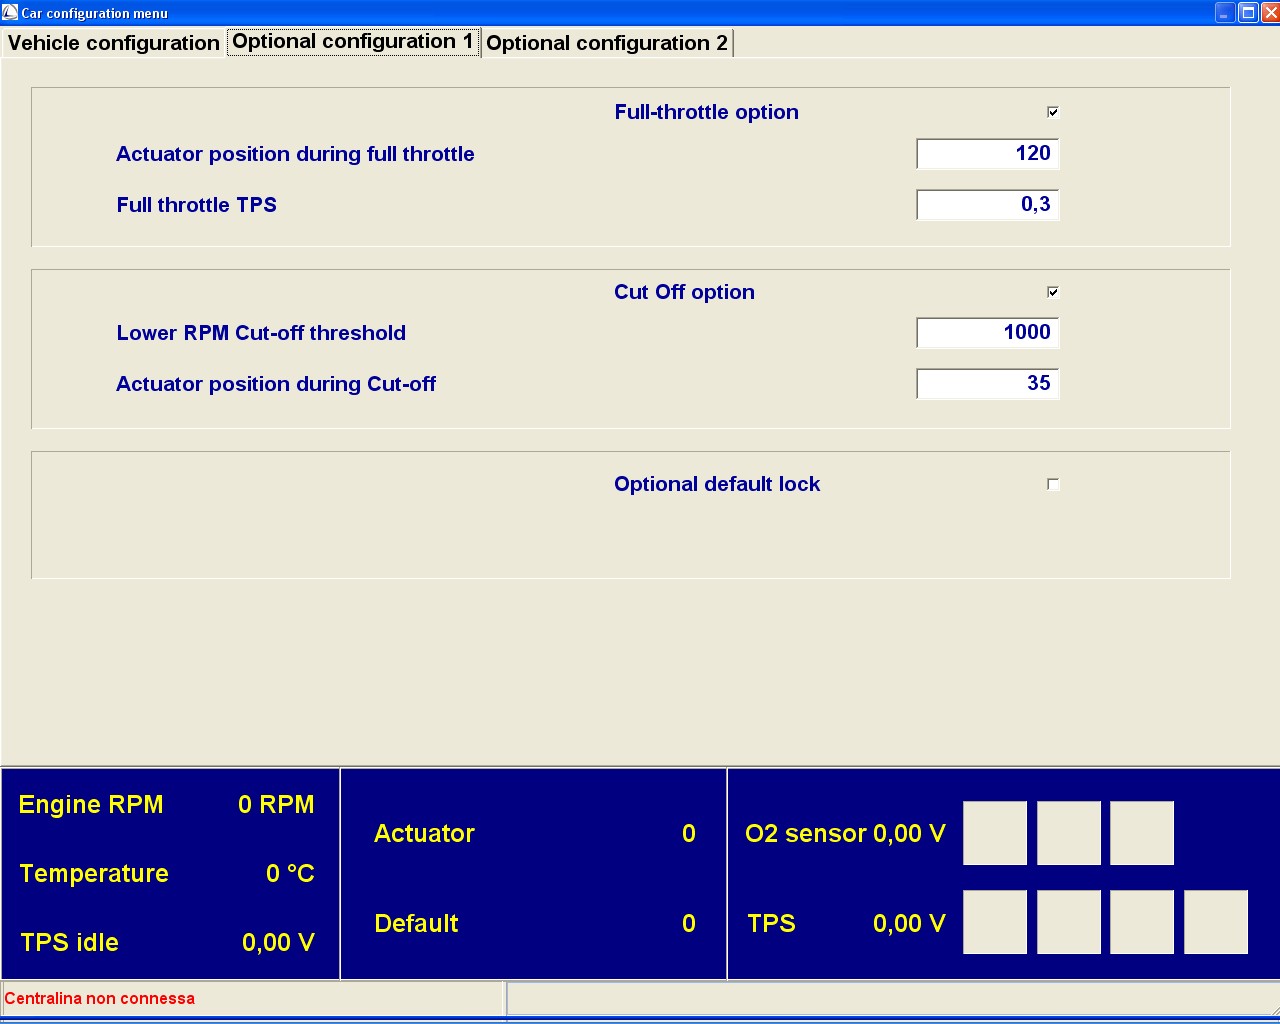Maximize the Car configuration menu window

(x=1248, y=13)
